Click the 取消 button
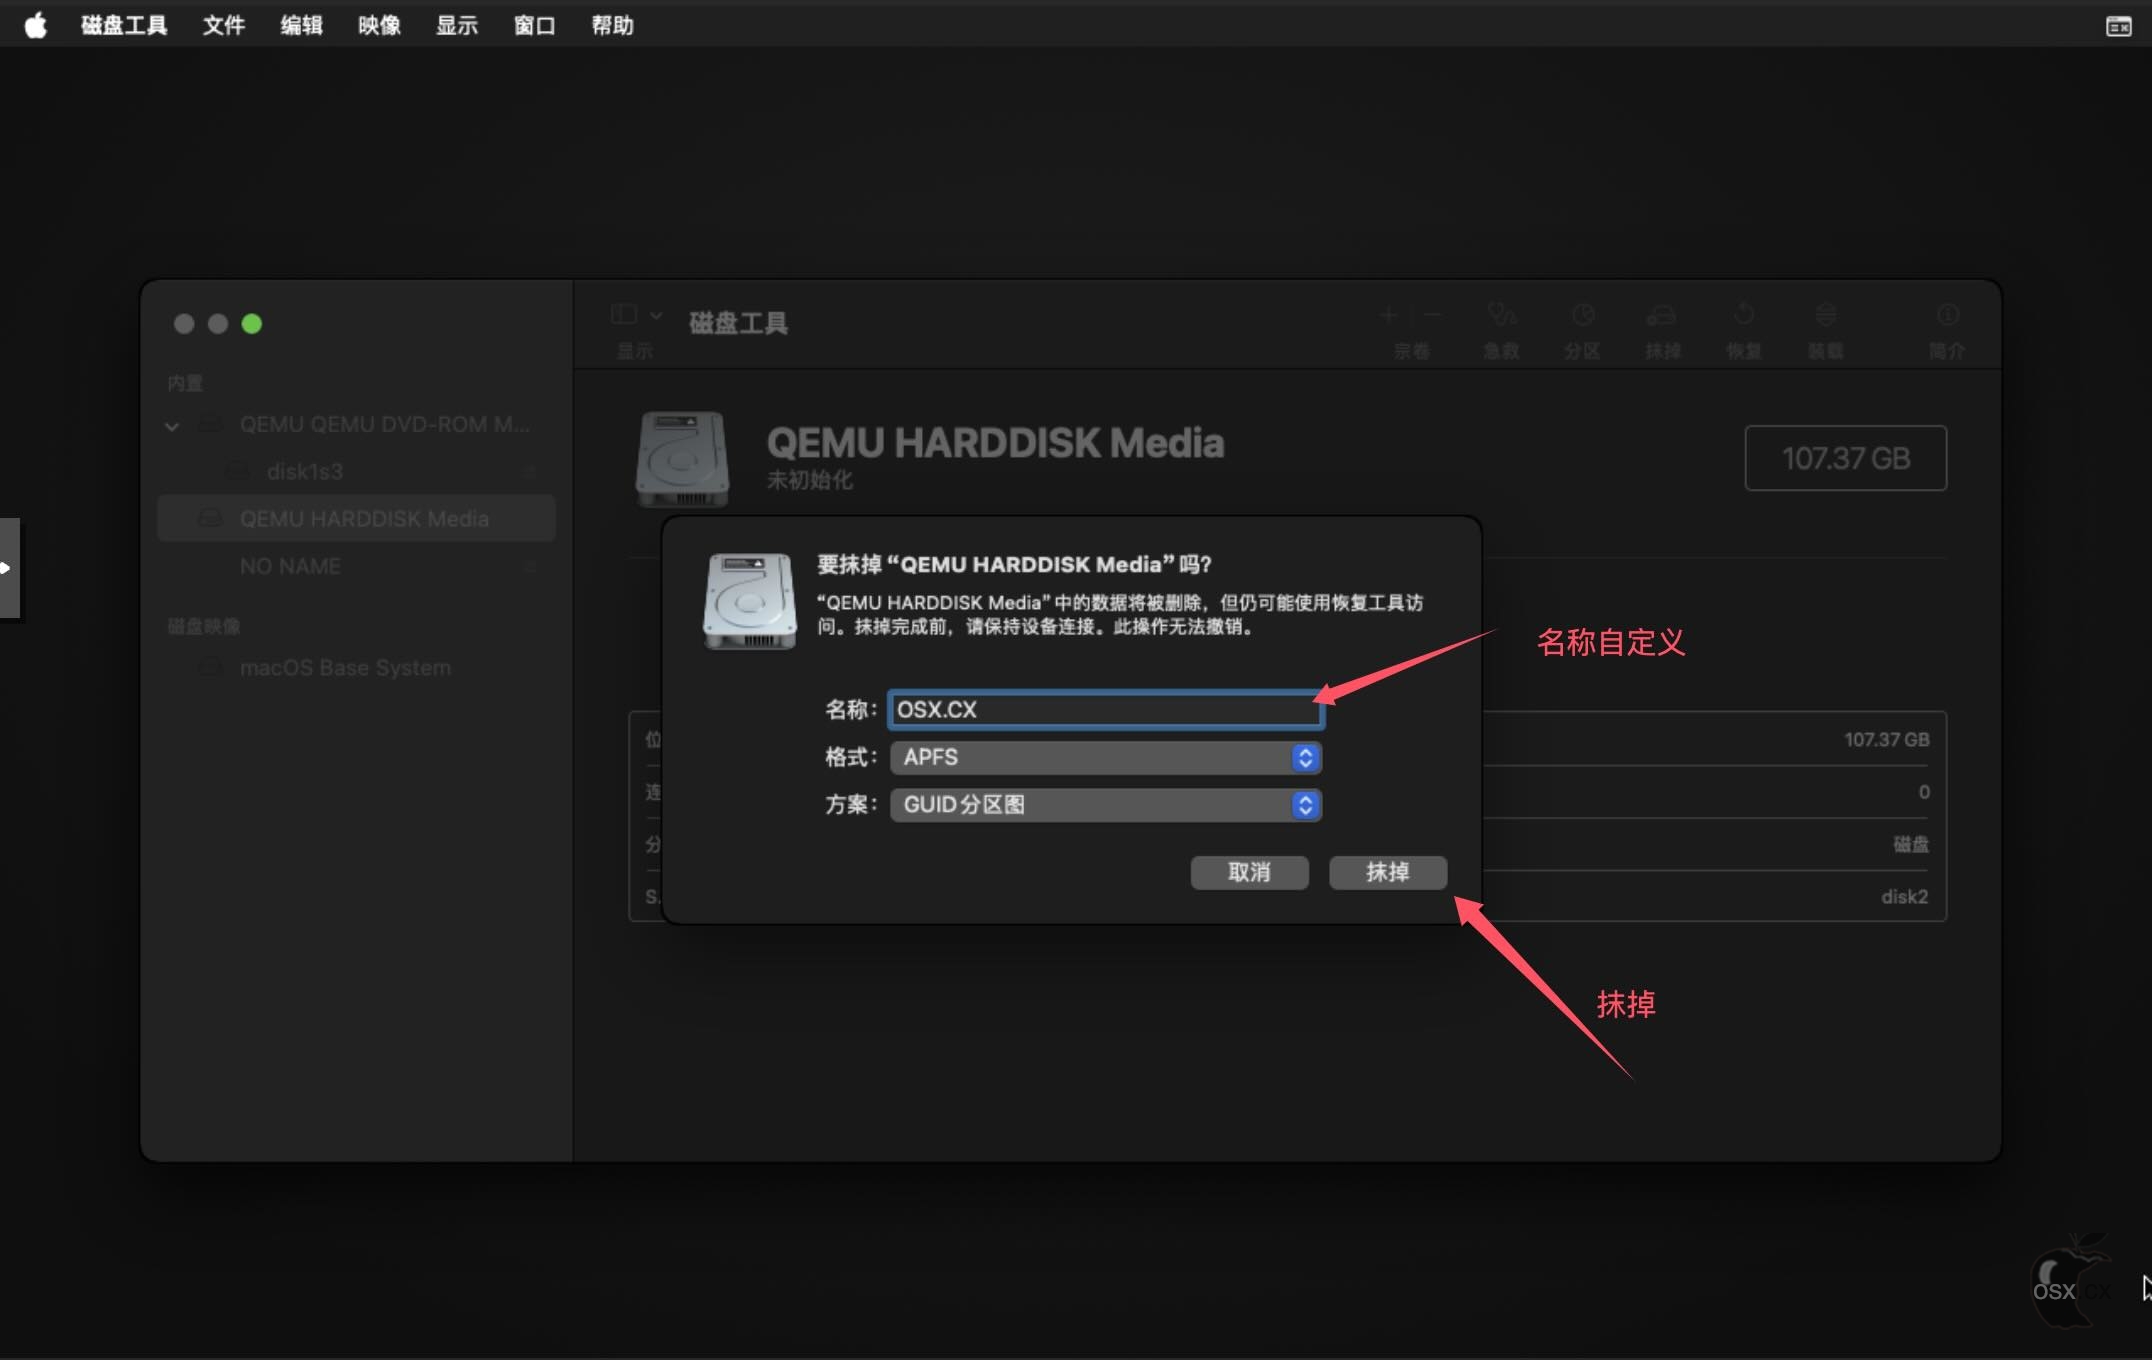The image size is (2152, 1360). point(1249,872)
